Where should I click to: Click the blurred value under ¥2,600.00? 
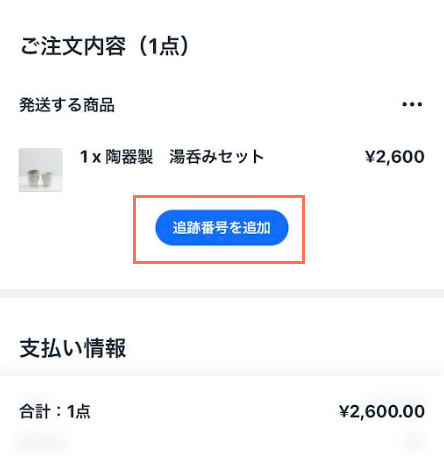click(415, 441)
